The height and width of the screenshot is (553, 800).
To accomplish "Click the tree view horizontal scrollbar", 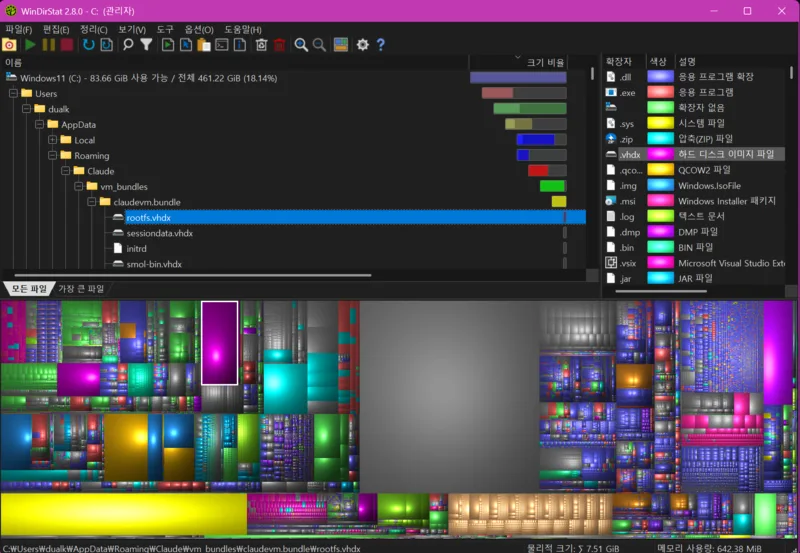I will pos(193,275).
